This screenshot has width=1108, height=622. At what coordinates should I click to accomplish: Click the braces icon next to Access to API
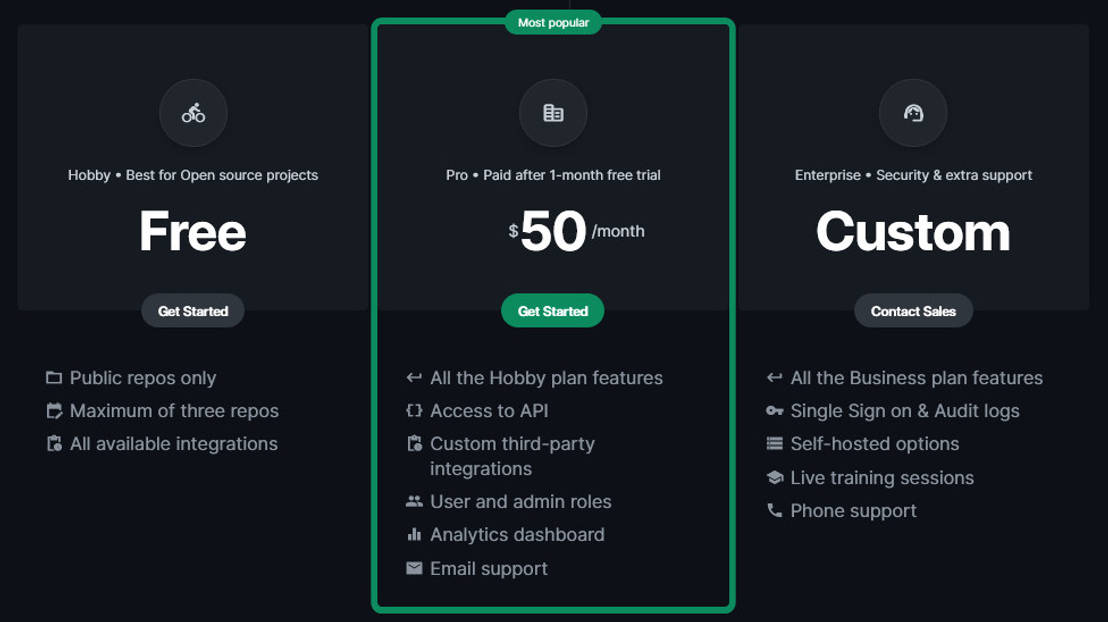[413, 410]
